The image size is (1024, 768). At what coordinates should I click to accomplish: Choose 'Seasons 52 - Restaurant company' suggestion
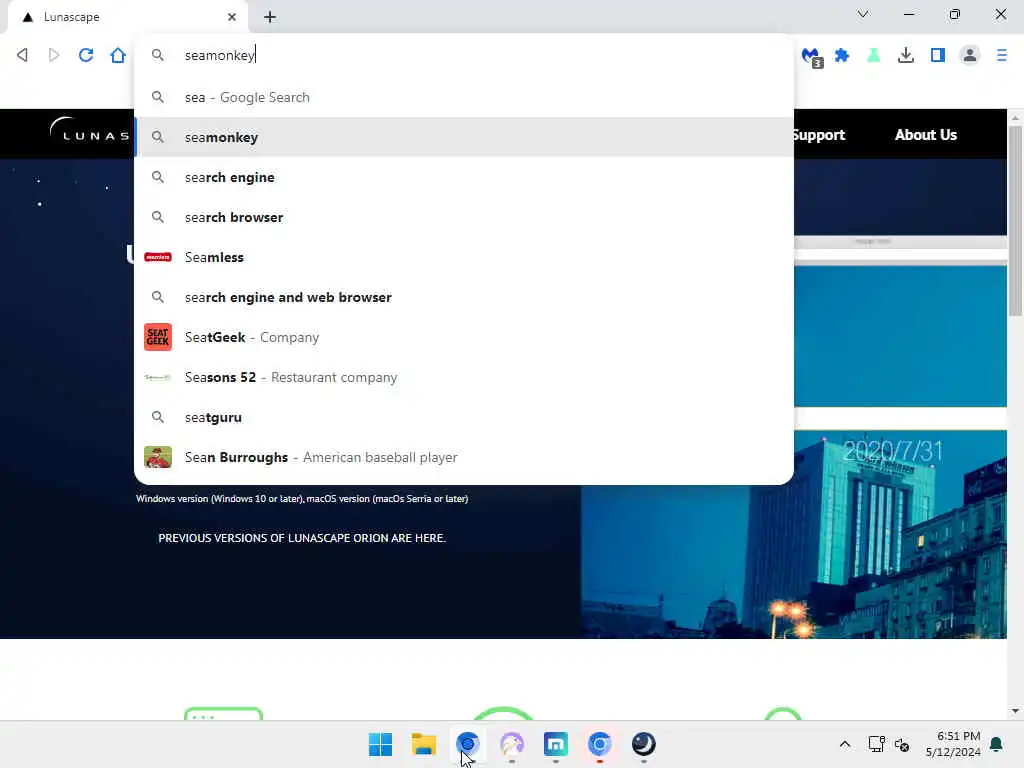tap(464, 377)
